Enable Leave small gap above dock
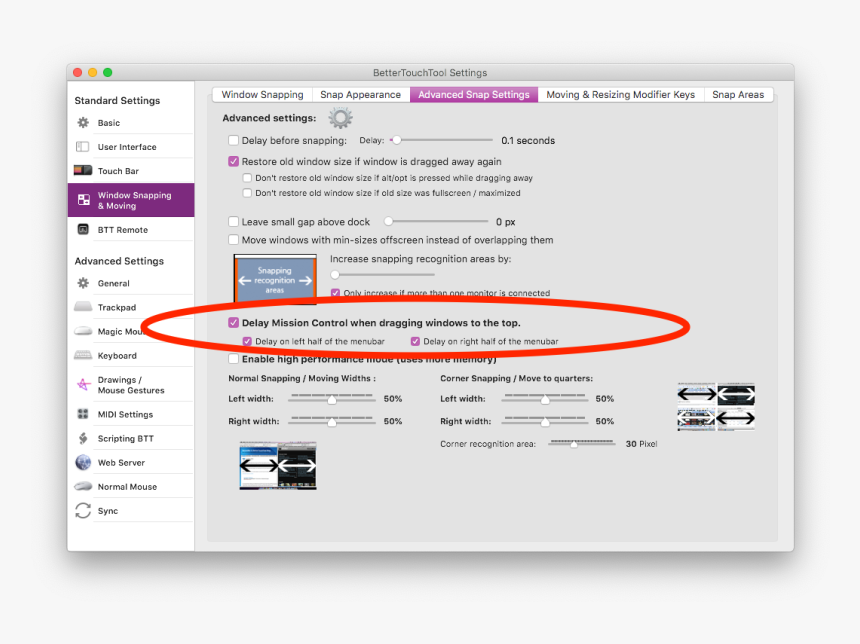 233,222
